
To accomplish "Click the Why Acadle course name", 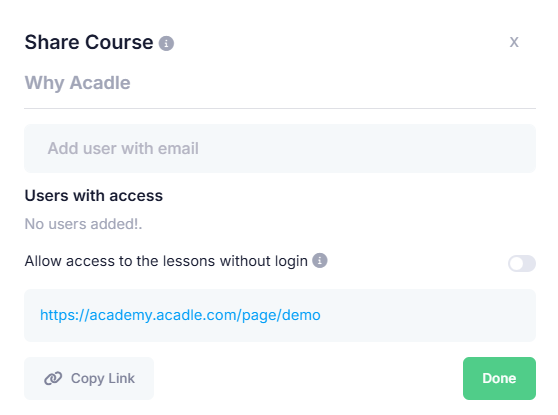I will coord(78,83).
